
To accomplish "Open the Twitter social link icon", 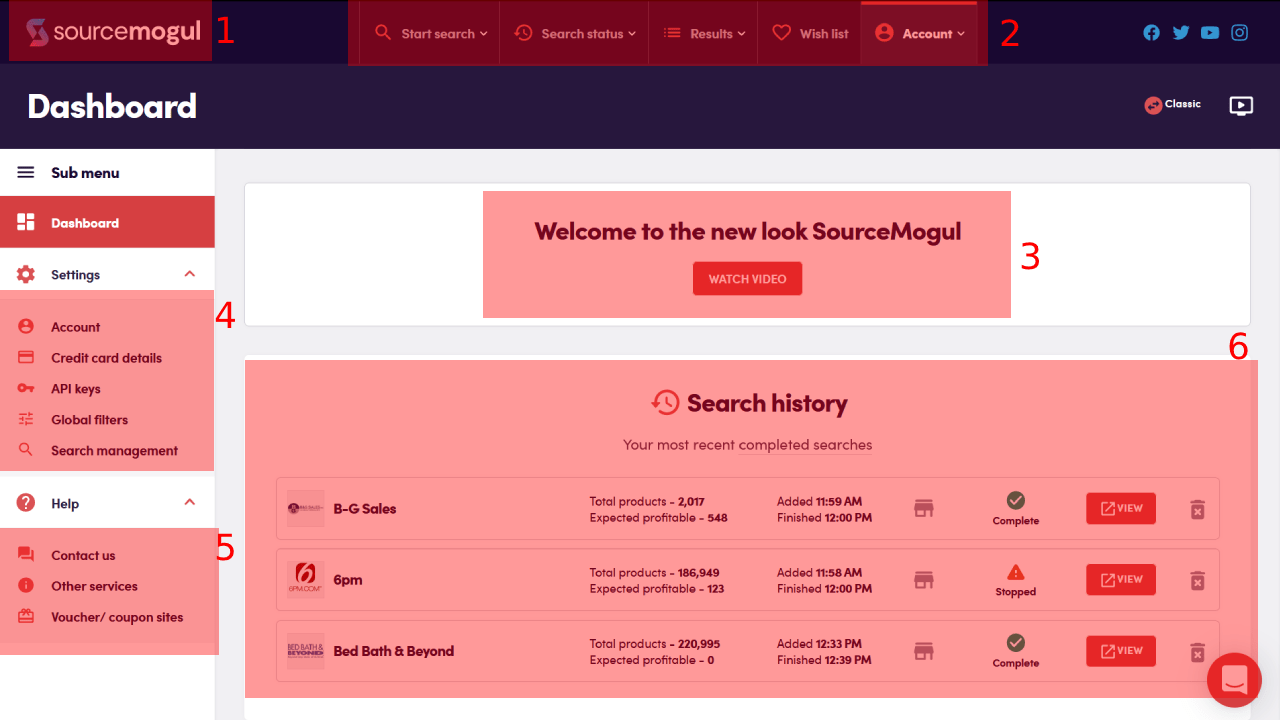I will click(x=1181, y=32).
